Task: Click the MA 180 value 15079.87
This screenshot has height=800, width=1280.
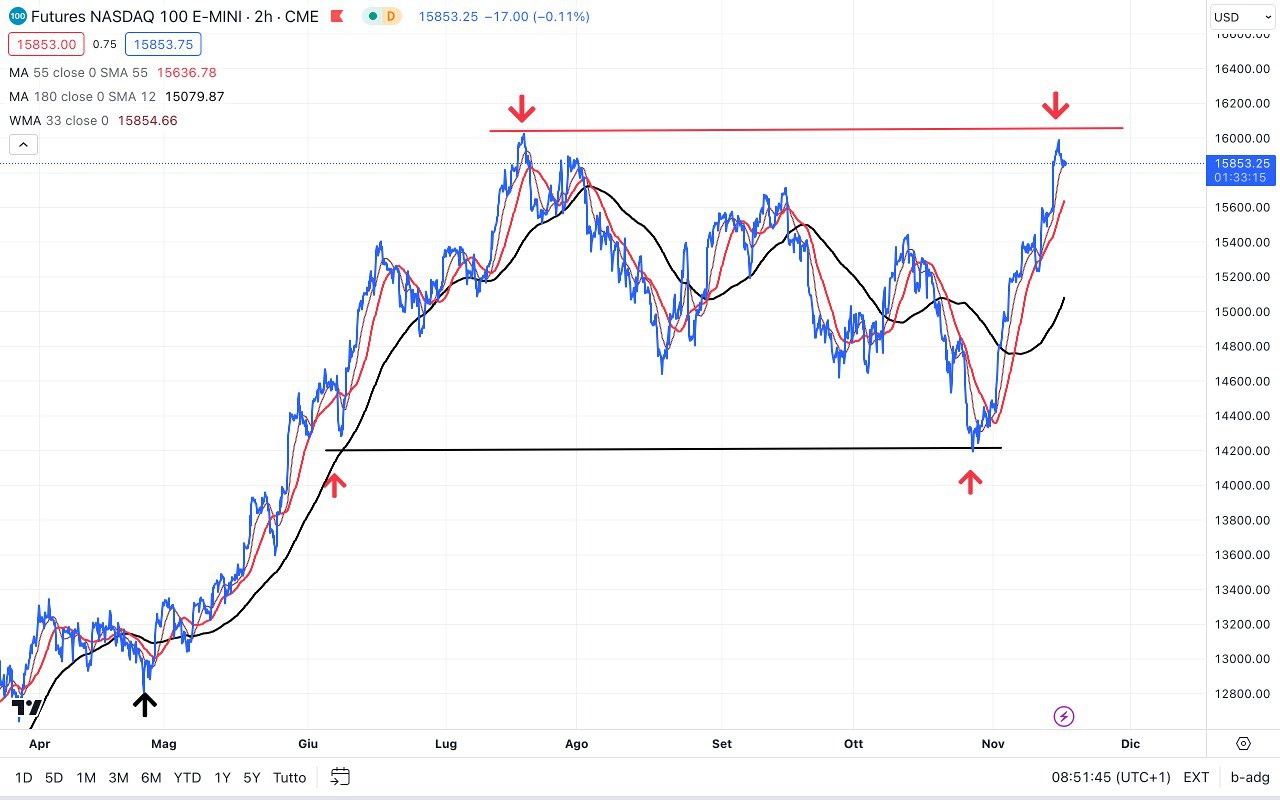Action: tap(195, 97)
